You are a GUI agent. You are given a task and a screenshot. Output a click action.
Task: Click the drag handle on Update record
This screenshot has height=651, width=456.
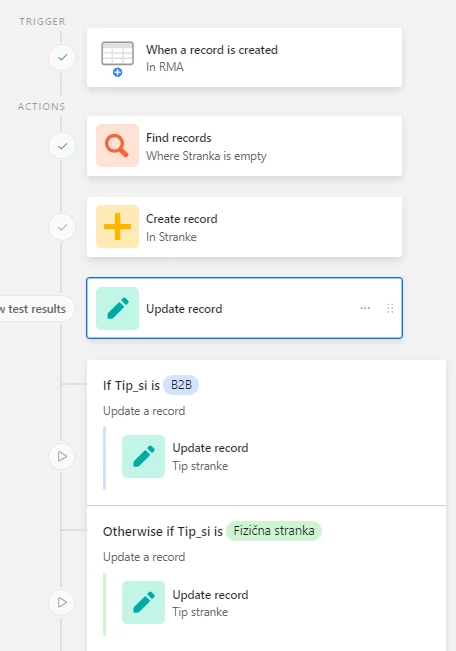pos(390,308)
